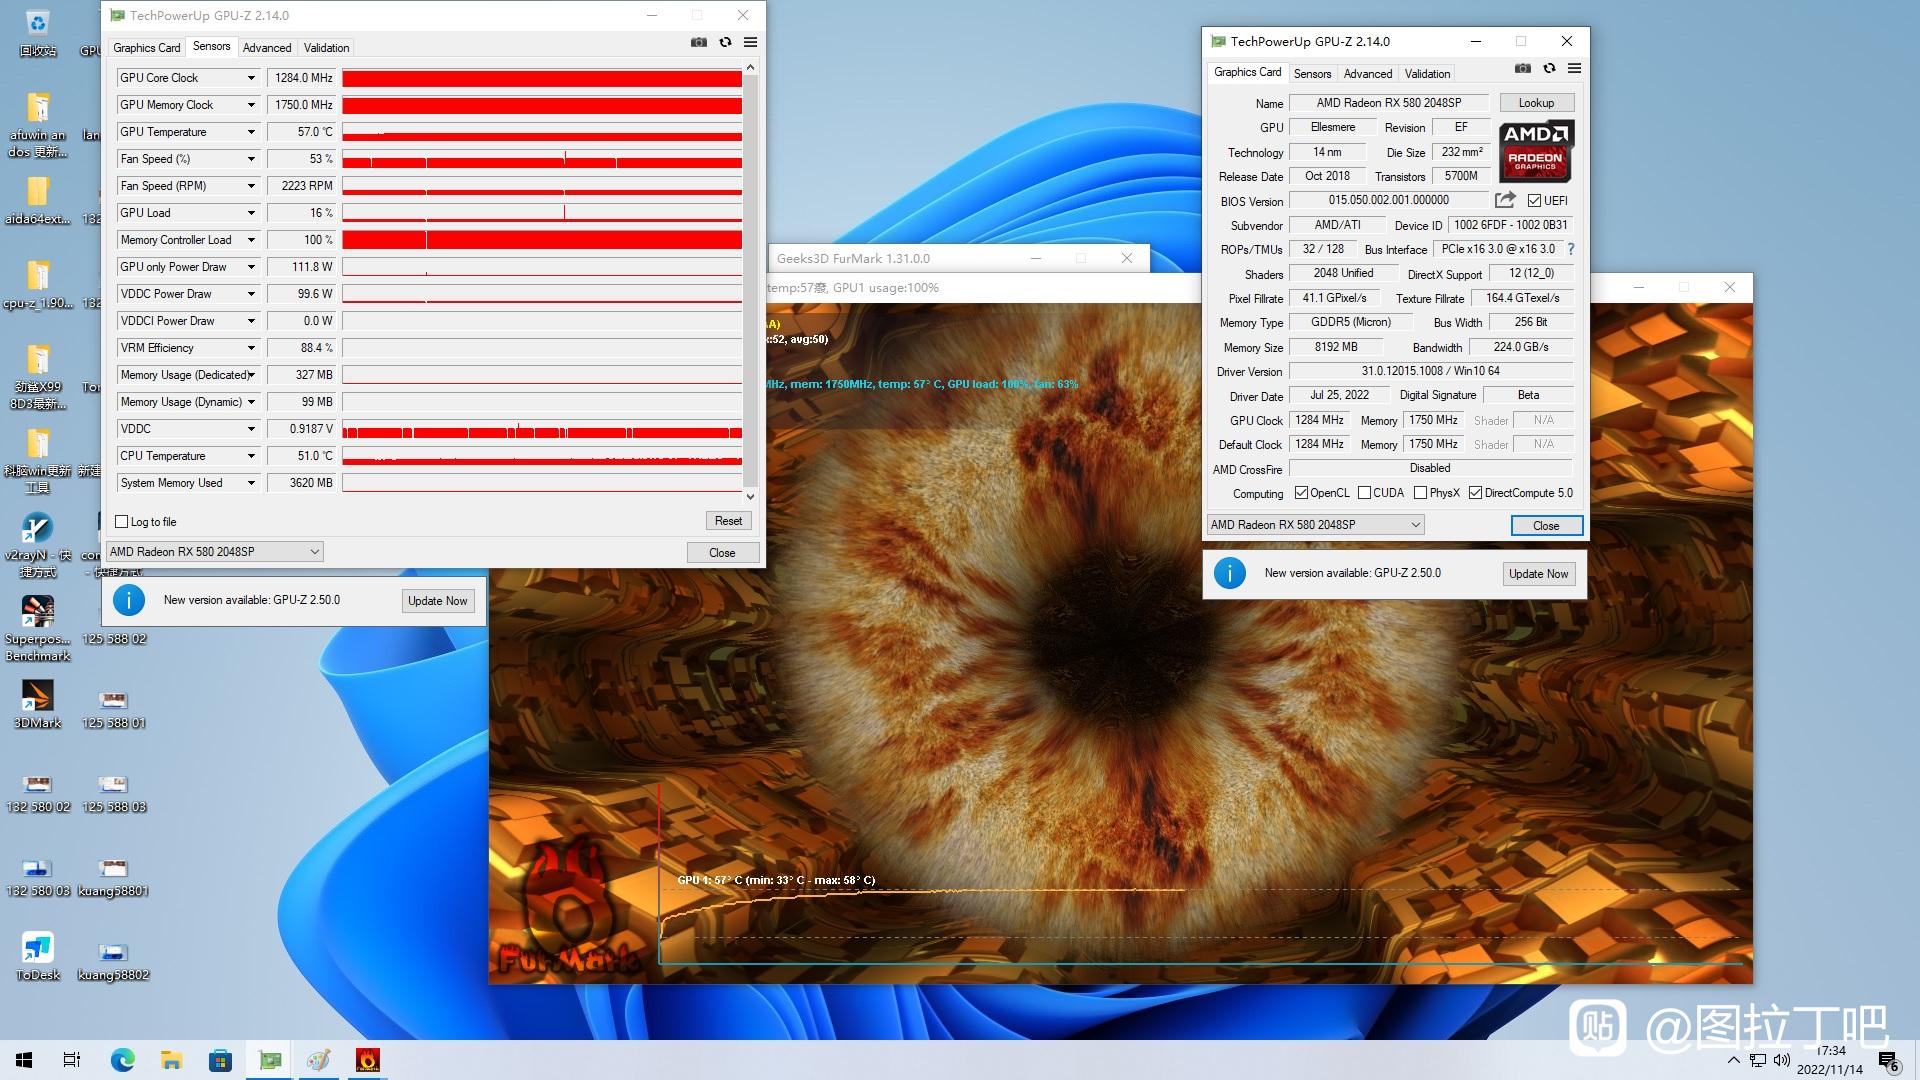Click the Bus Interface question mark icon
1920x1080 pixels.
click(1570, 249)
